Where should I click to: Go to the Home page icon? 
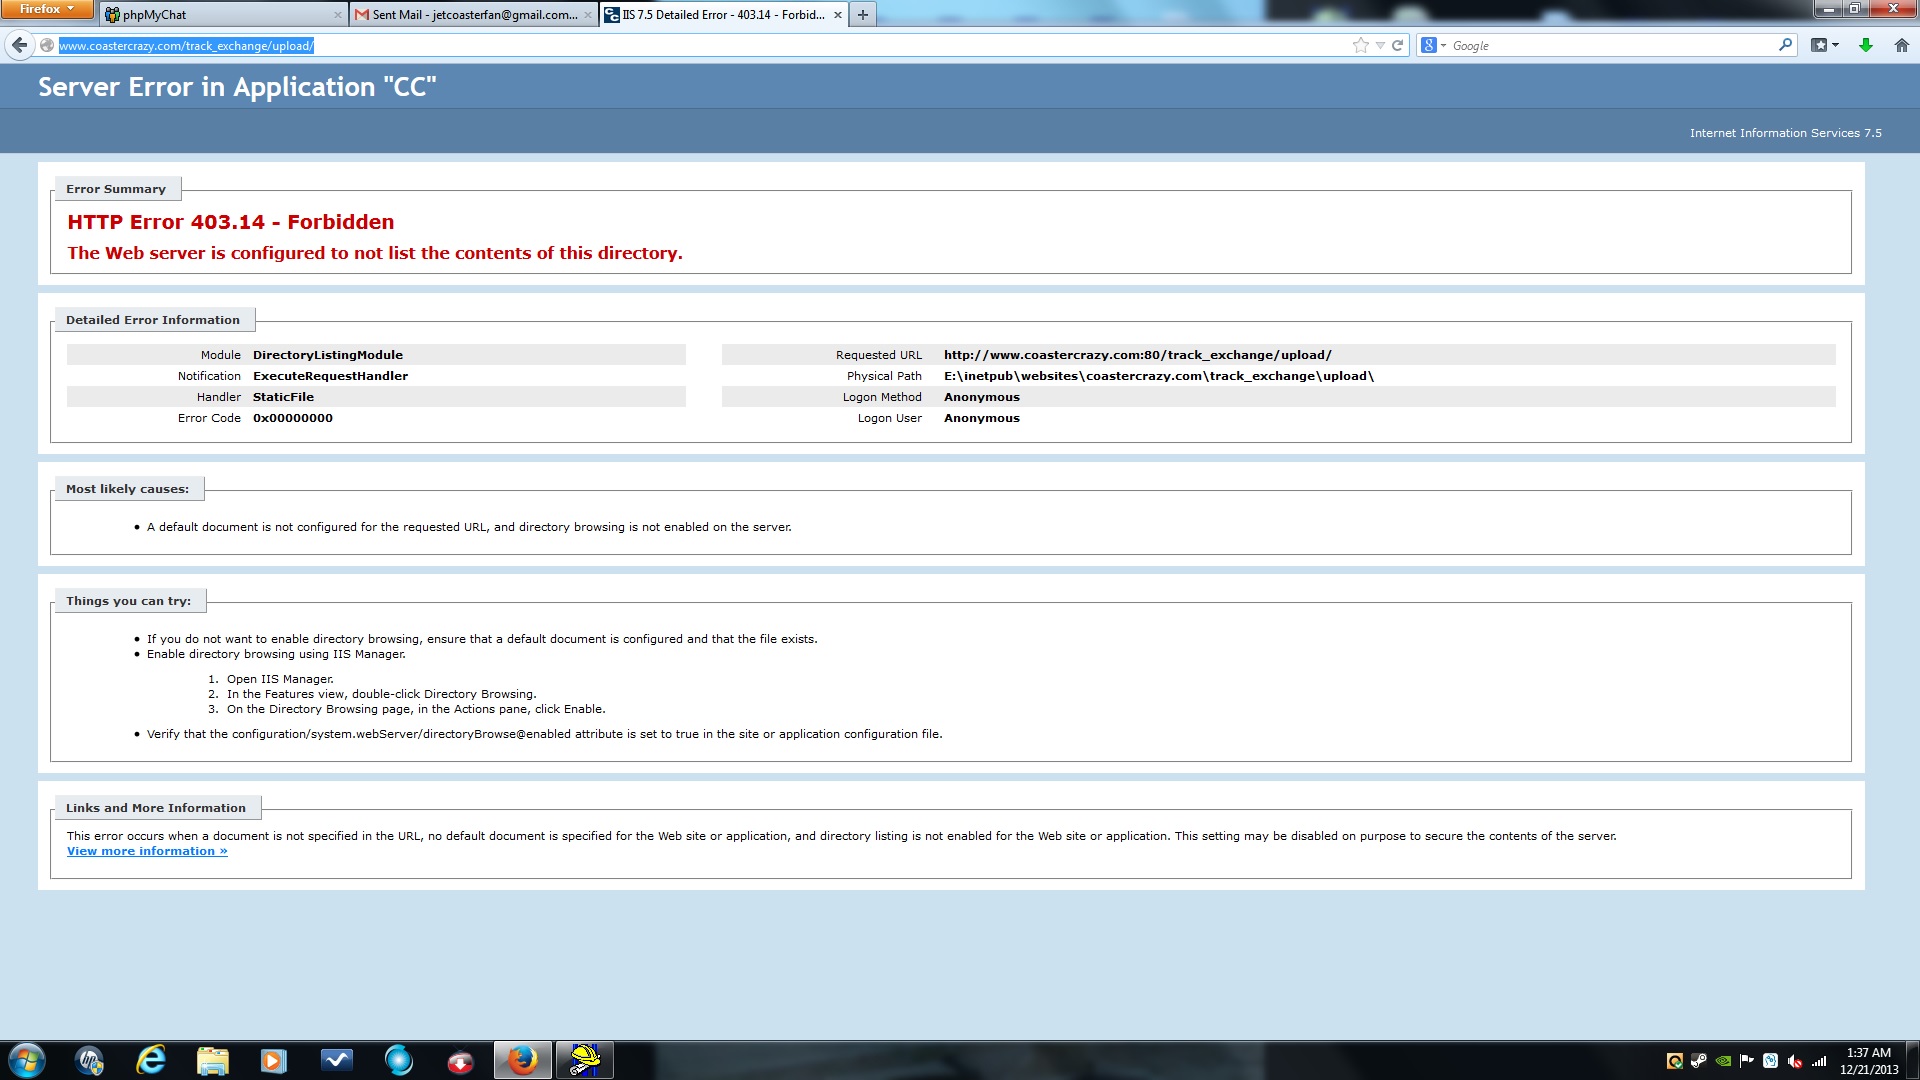[1902, 45]
